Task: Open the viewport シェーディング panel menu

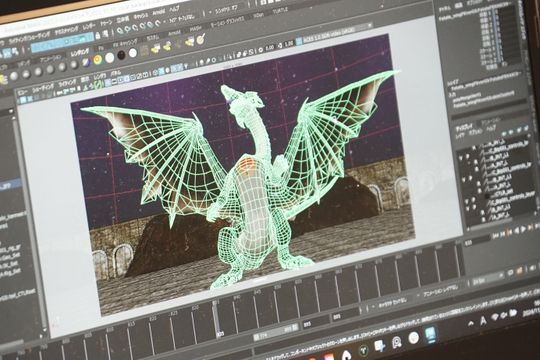Action: click(43, 88)
